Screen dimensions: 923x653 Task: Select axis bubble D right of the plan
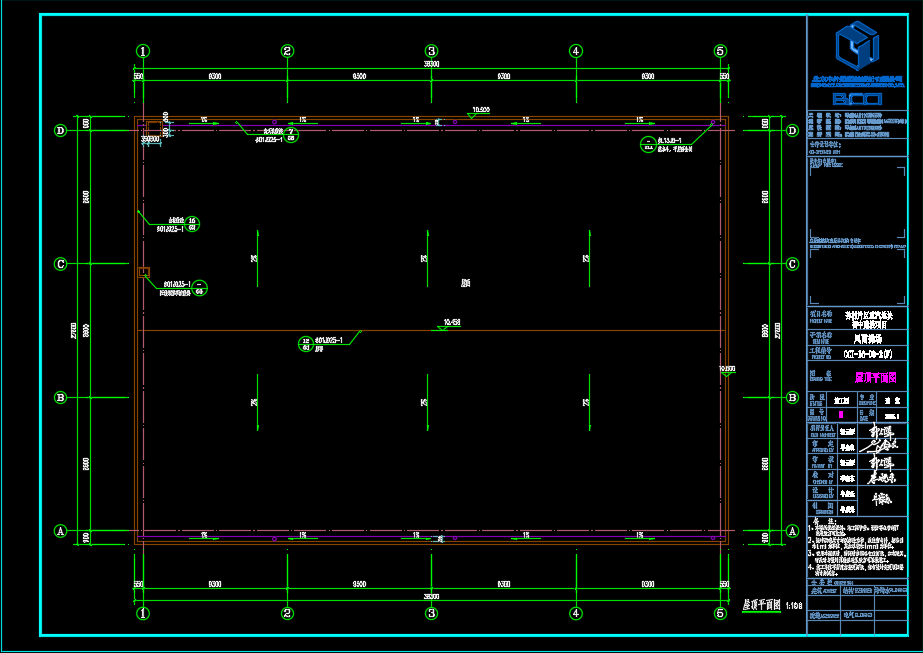[x=792, y=131]
